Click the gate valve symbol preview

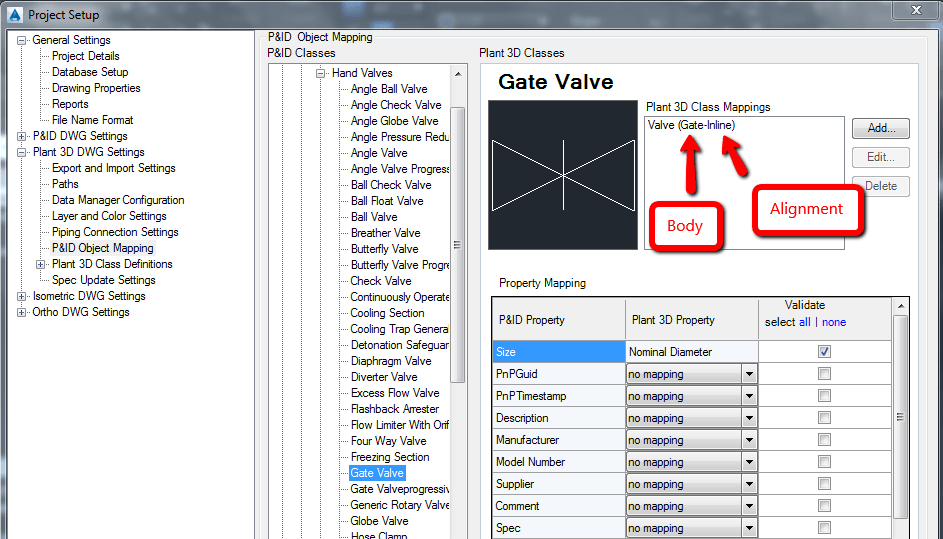[x=563, y=174]
